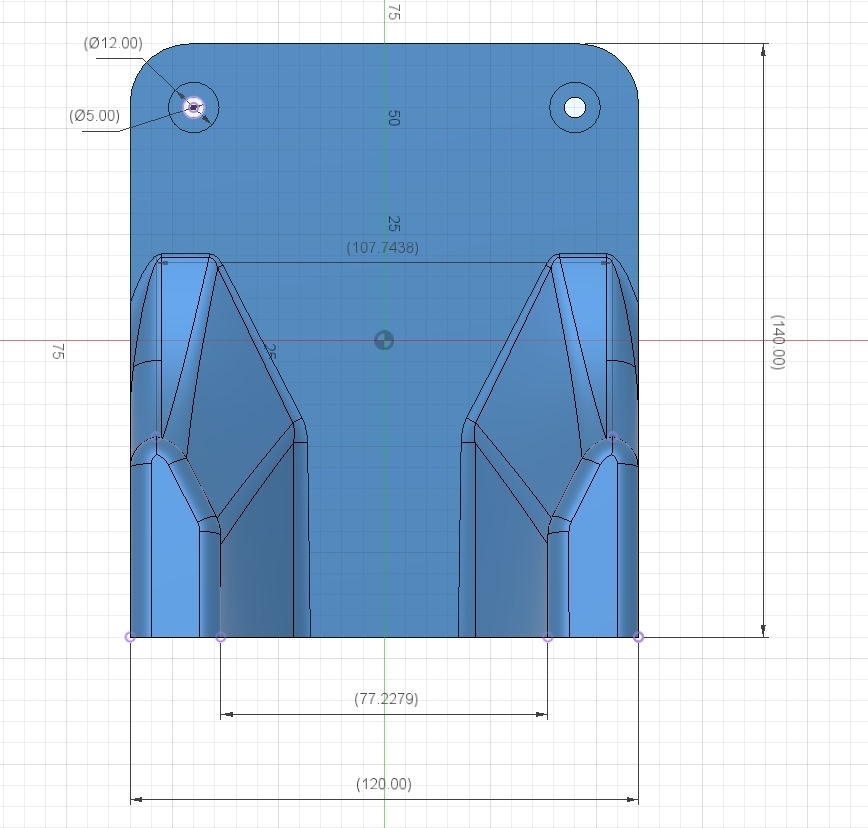This screenshot has height=828, width=868.
Task: Select the (77.2279) dimension value
Action: 386,698
